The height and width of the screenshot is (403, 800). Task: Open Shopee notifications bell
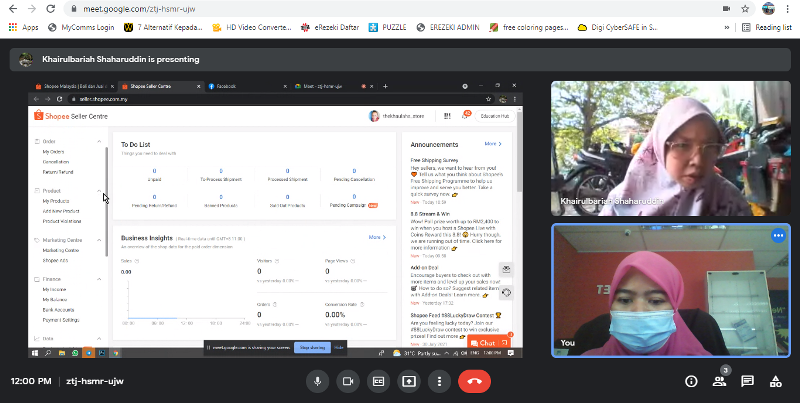pos(465,116)
